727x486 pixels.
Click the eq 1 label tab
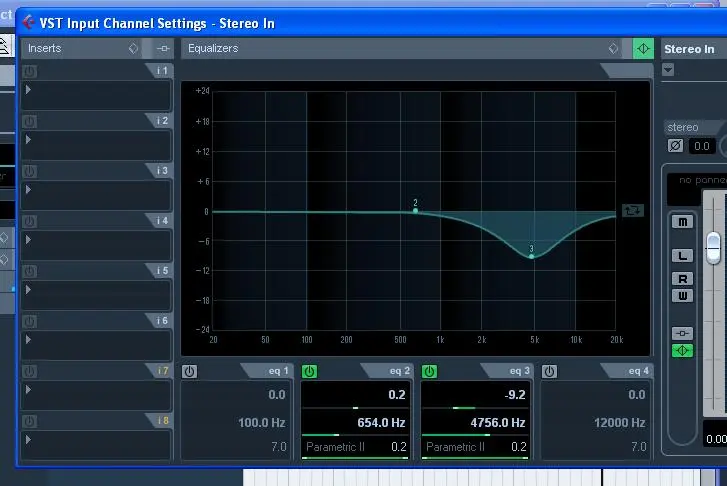pyautogui.click(x=279, y=371)
